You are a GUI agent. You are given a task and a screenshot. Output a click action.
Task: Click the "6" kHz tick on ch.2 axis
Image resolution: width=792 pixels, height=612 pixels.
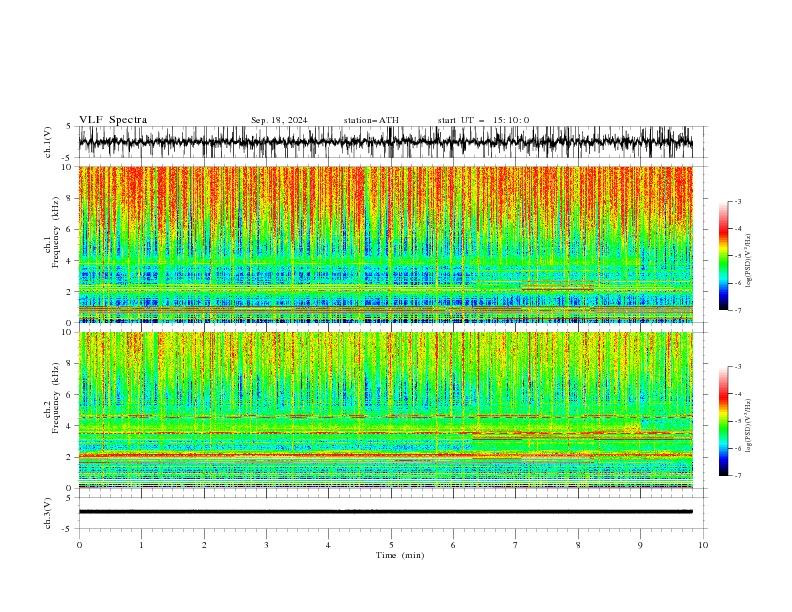click(70, 395)
